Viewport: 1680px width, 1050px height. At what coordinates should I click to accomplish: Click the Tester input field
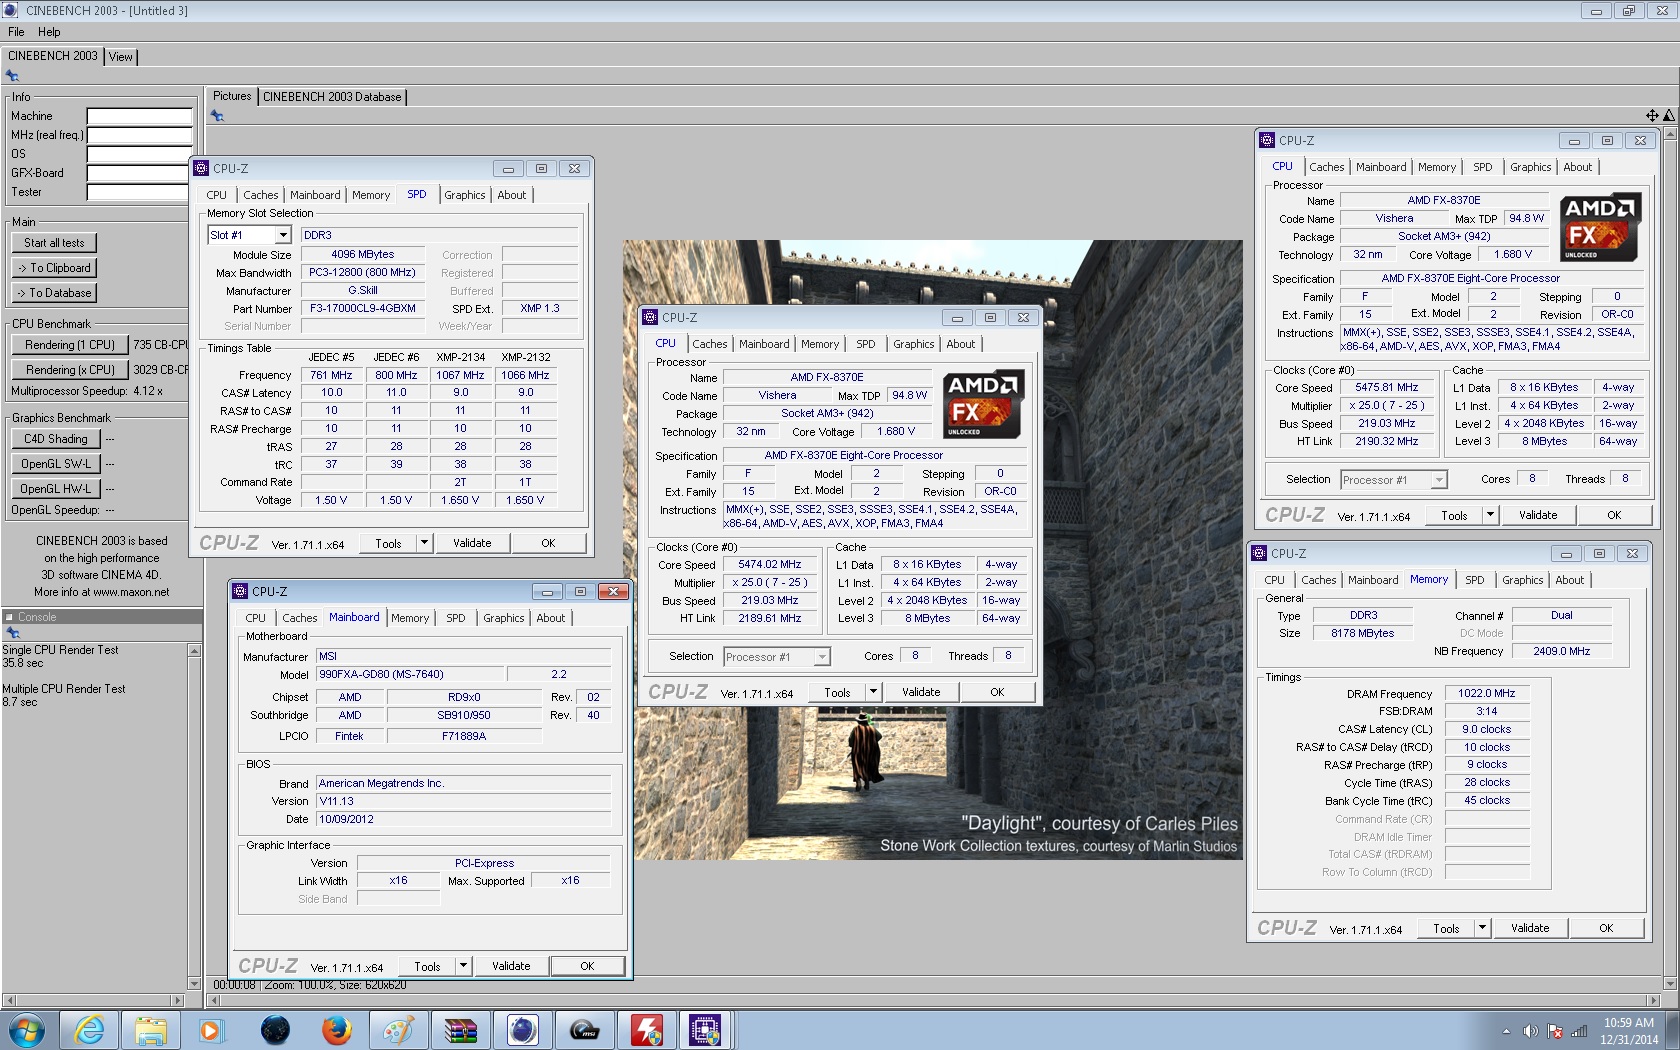click(x=139, y=192)
